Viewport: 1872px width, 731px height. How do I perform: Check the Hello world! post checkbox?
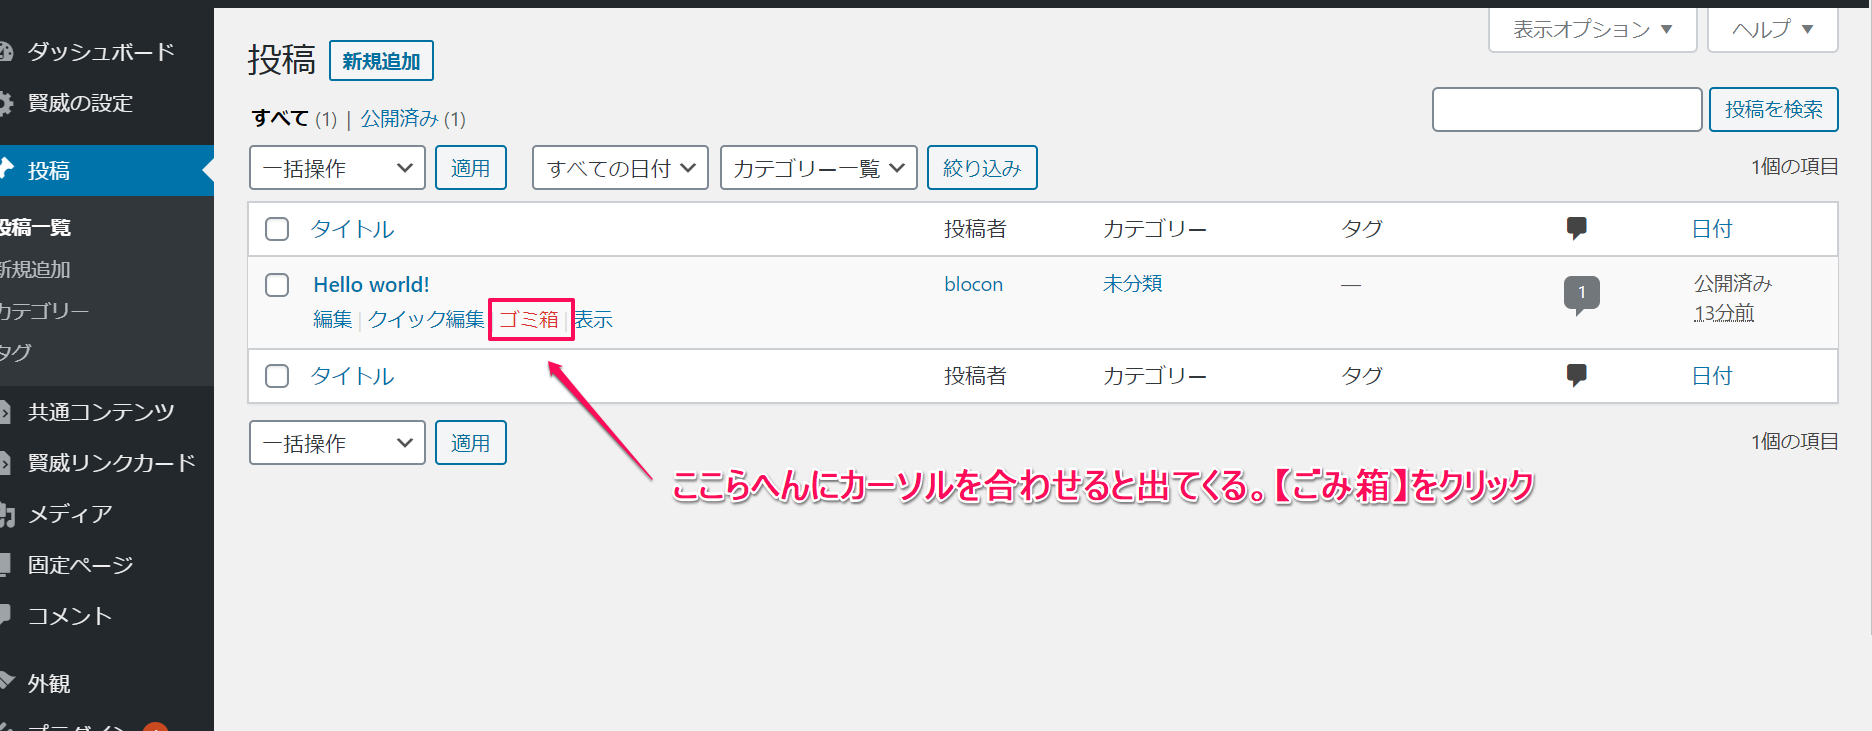pyautogui.click(x=277, y=285)
